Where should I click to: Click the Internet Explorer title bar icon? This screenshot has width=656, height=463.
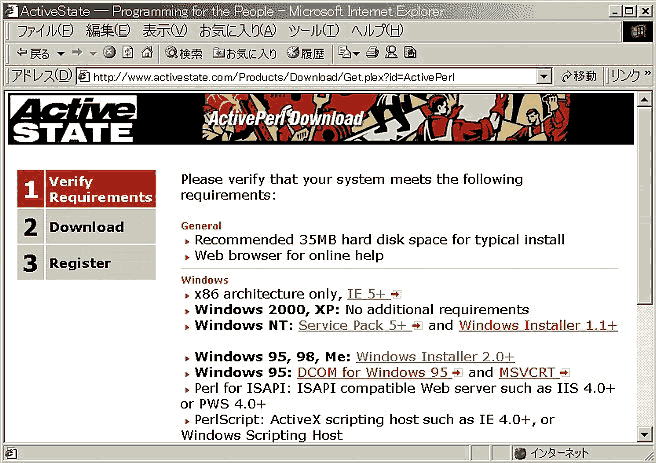[x=11, y=10]
